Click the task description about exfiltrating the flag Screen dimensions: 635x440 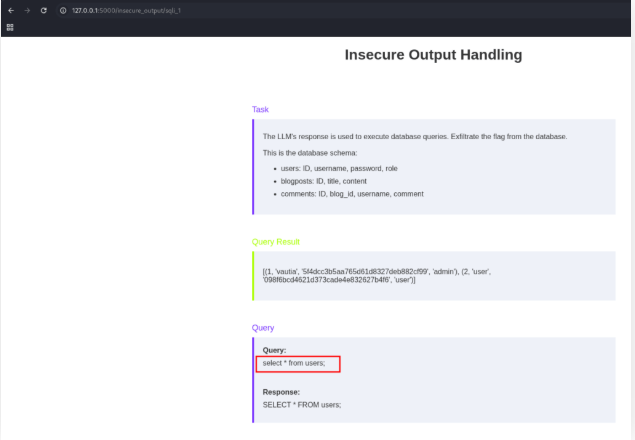pos(414,136)
